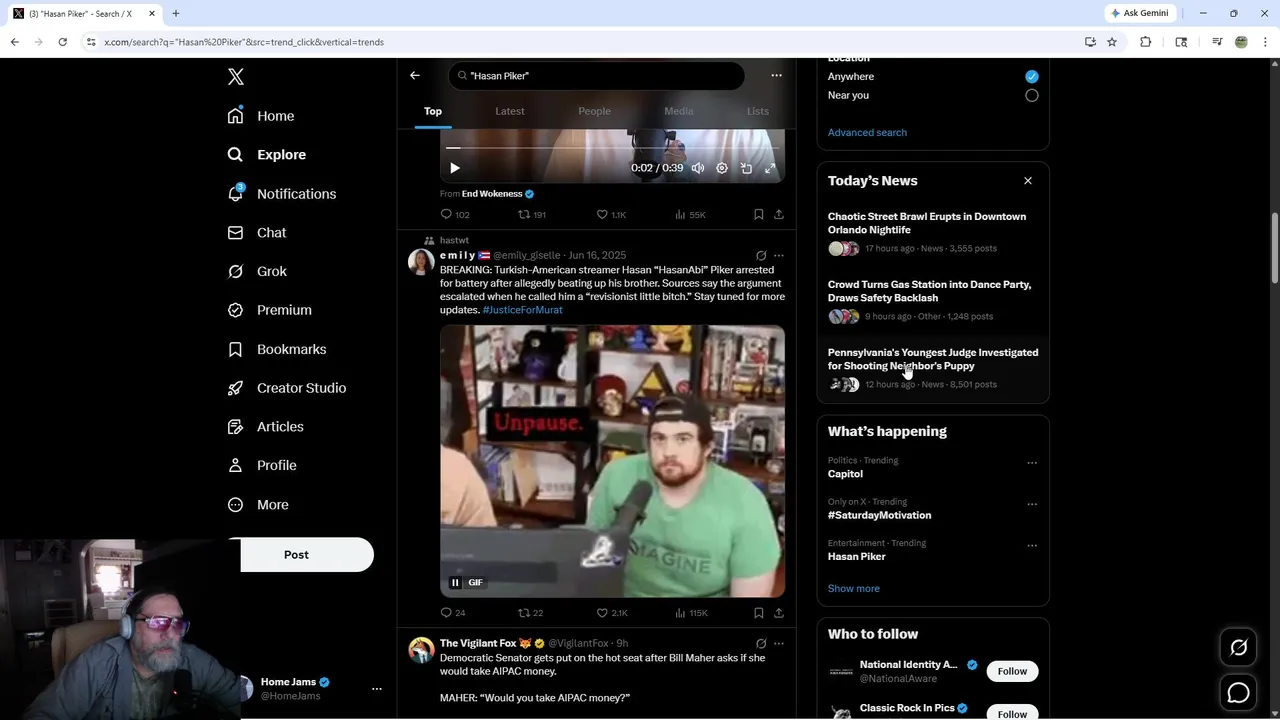The width and height of the screenshot is (1280, 720).
Task: Open video settings gear
Action: coord(722,168)
